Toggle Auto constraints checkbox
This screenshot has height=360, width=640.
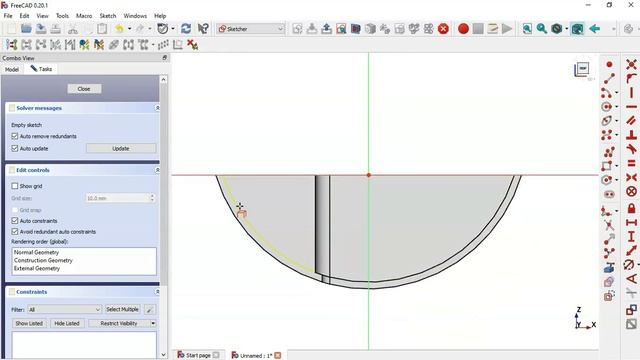click(15, 220)
